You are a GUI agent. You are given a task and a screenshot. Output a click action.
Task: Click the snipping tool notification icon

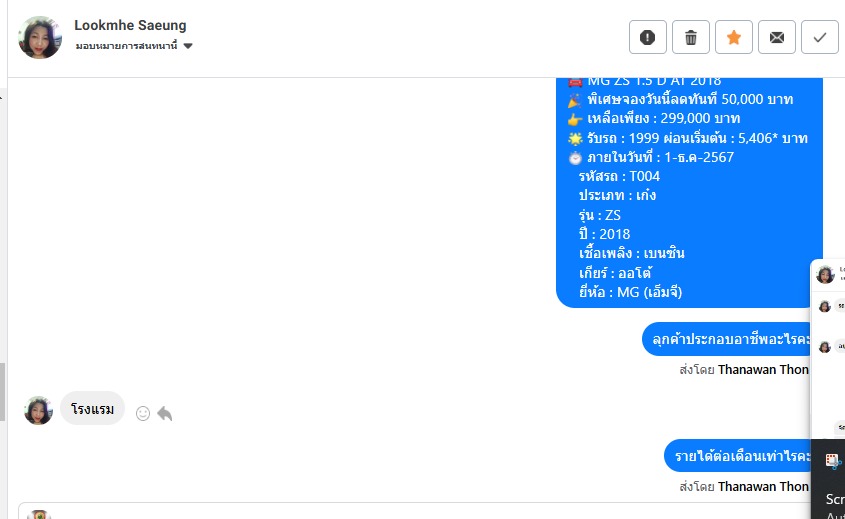[x=832, y=461]
